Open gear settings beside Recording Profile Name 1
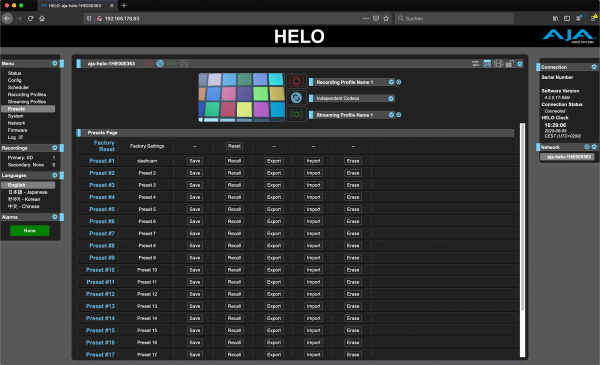600x365 pixels. 398,82
